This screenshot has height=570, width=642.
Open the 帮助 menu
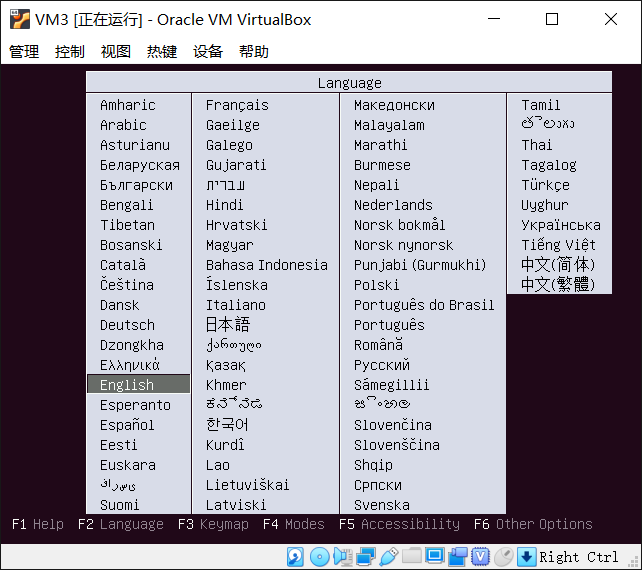coord(254,52)
